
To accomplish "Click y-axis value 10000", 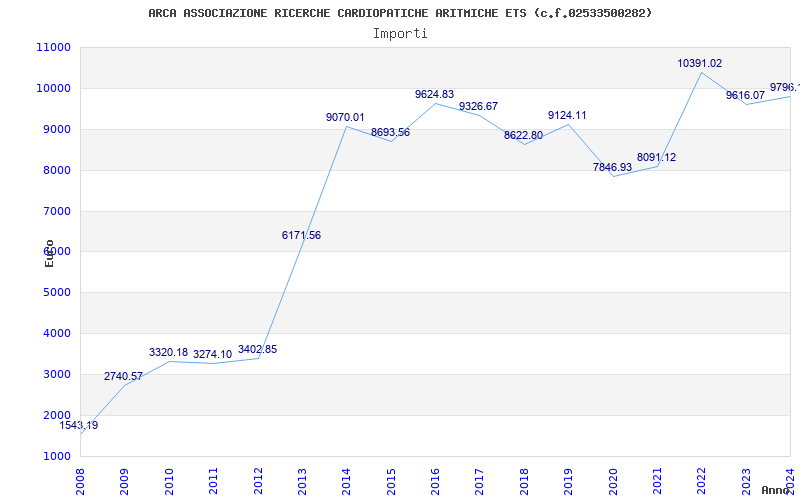I will (x=53, y=88).
